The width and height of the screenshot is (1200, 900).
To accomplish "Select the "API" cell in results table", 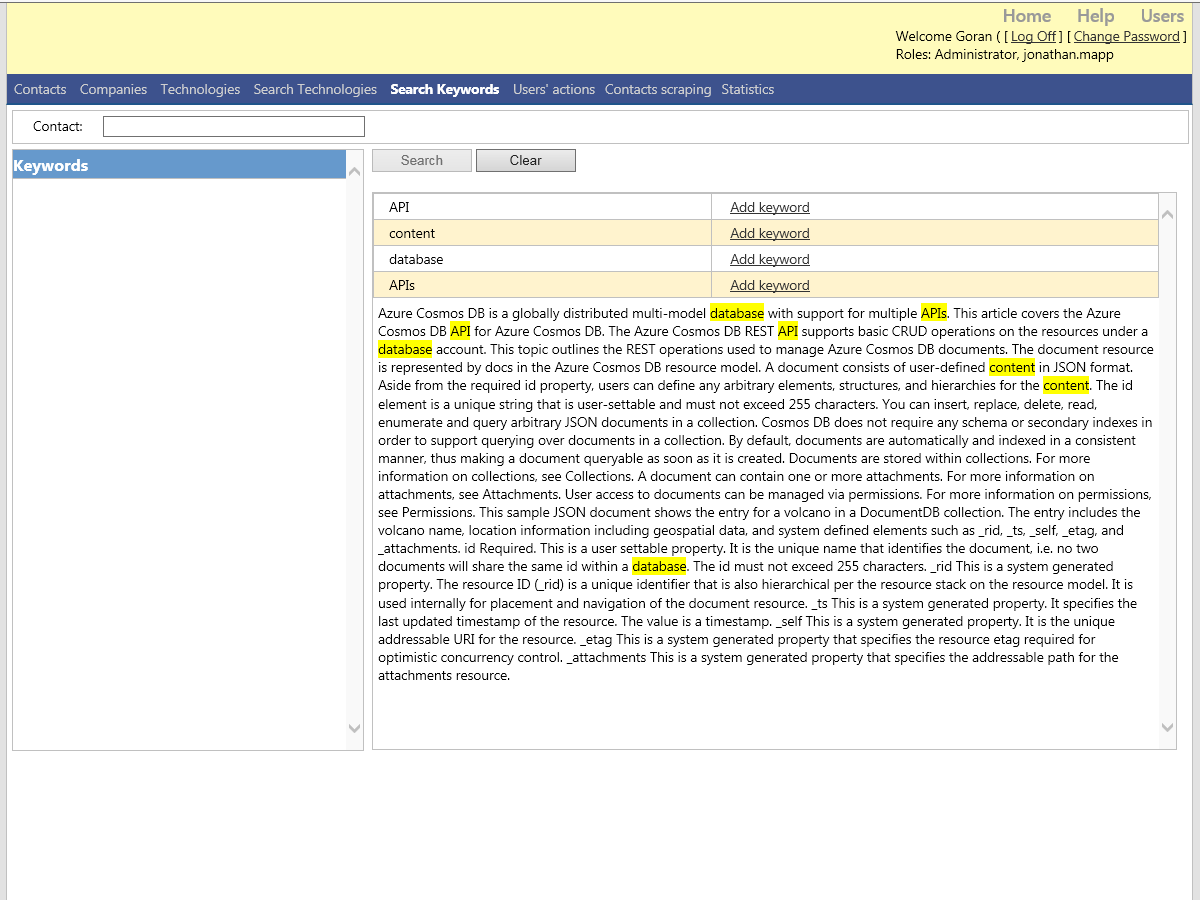I will tap(542, 207).
